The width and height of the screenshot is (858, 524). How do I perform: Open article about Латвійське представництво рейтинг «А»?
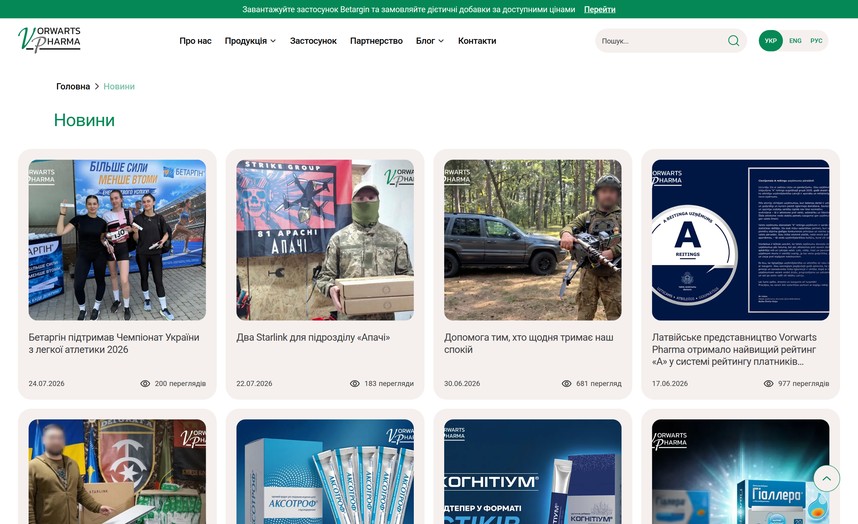click(x=734, y=350)
